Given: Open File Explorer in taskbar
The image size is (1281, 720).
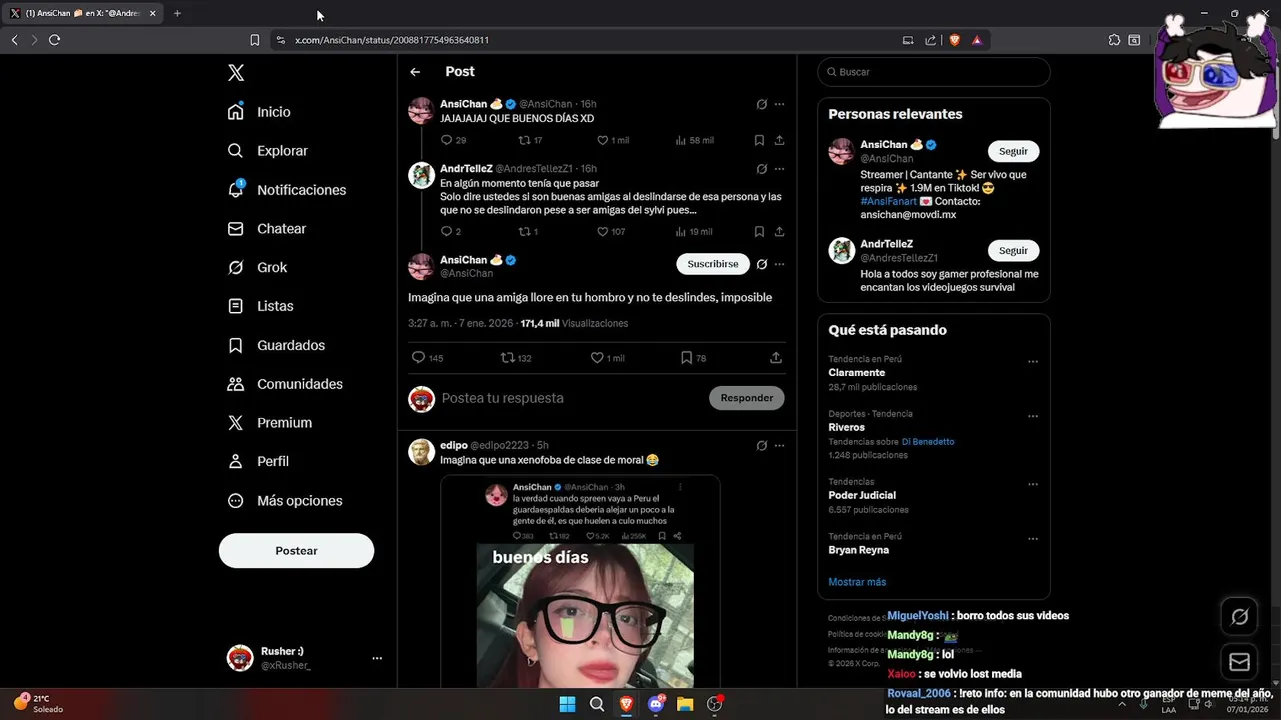Looking at the screenshot, I should (x=685, y=704).
